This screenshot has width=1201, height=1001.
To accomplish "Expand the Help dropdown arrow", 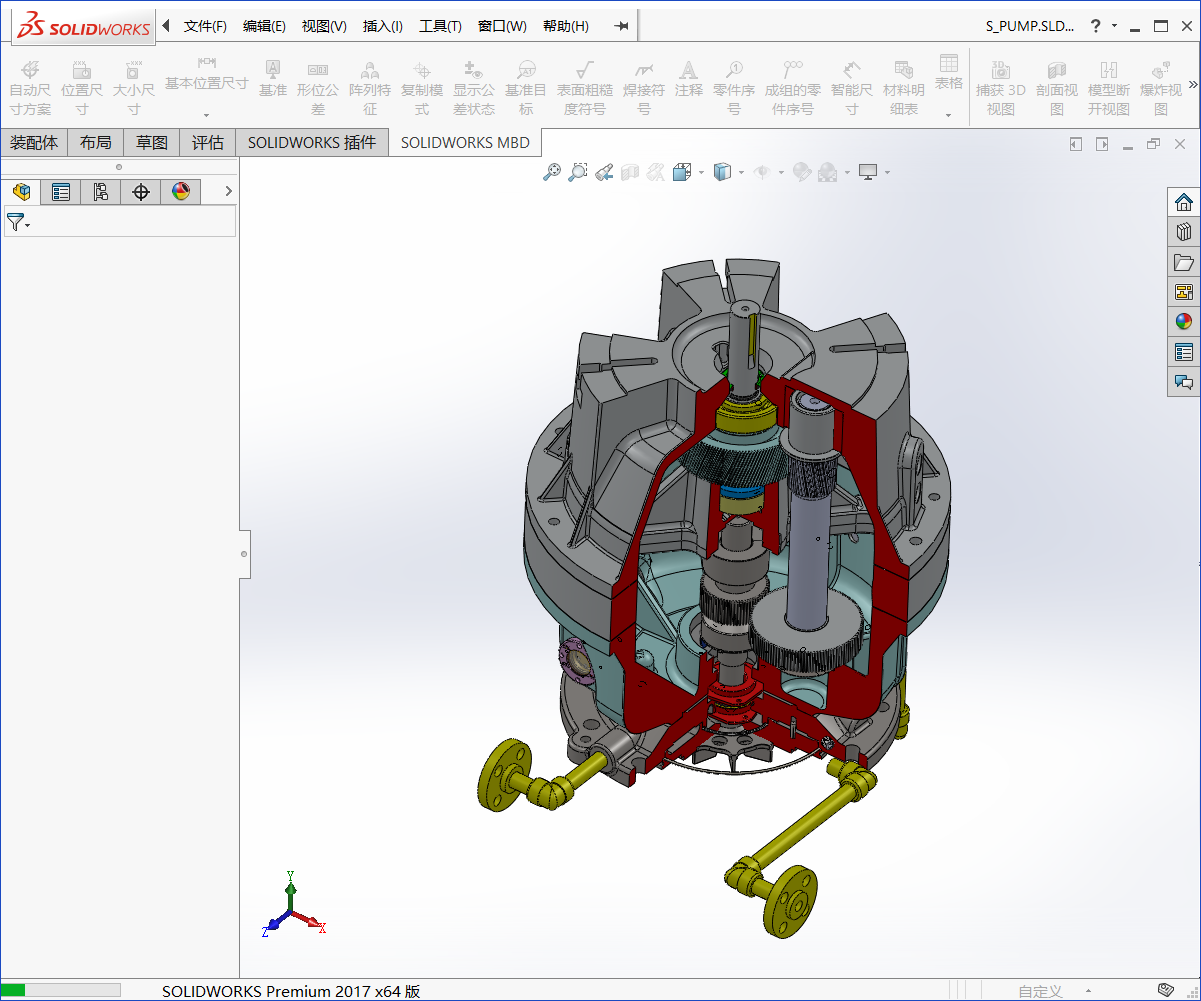I will (x=1115, y=26).
